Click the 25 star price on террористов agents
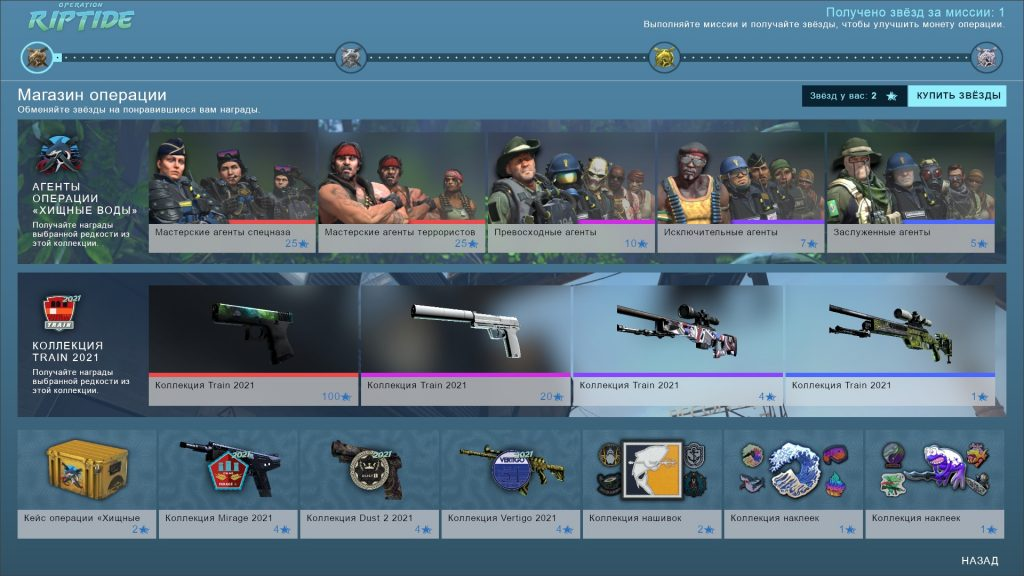Image resolution: width=1024 pixels, height=576 pixels. pos(466,244)
